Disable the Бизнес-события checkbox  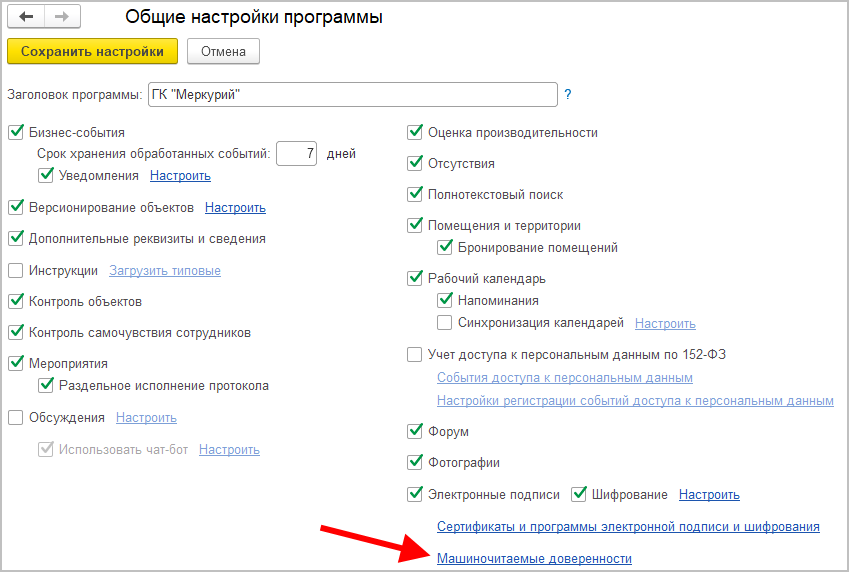point(16,132)
